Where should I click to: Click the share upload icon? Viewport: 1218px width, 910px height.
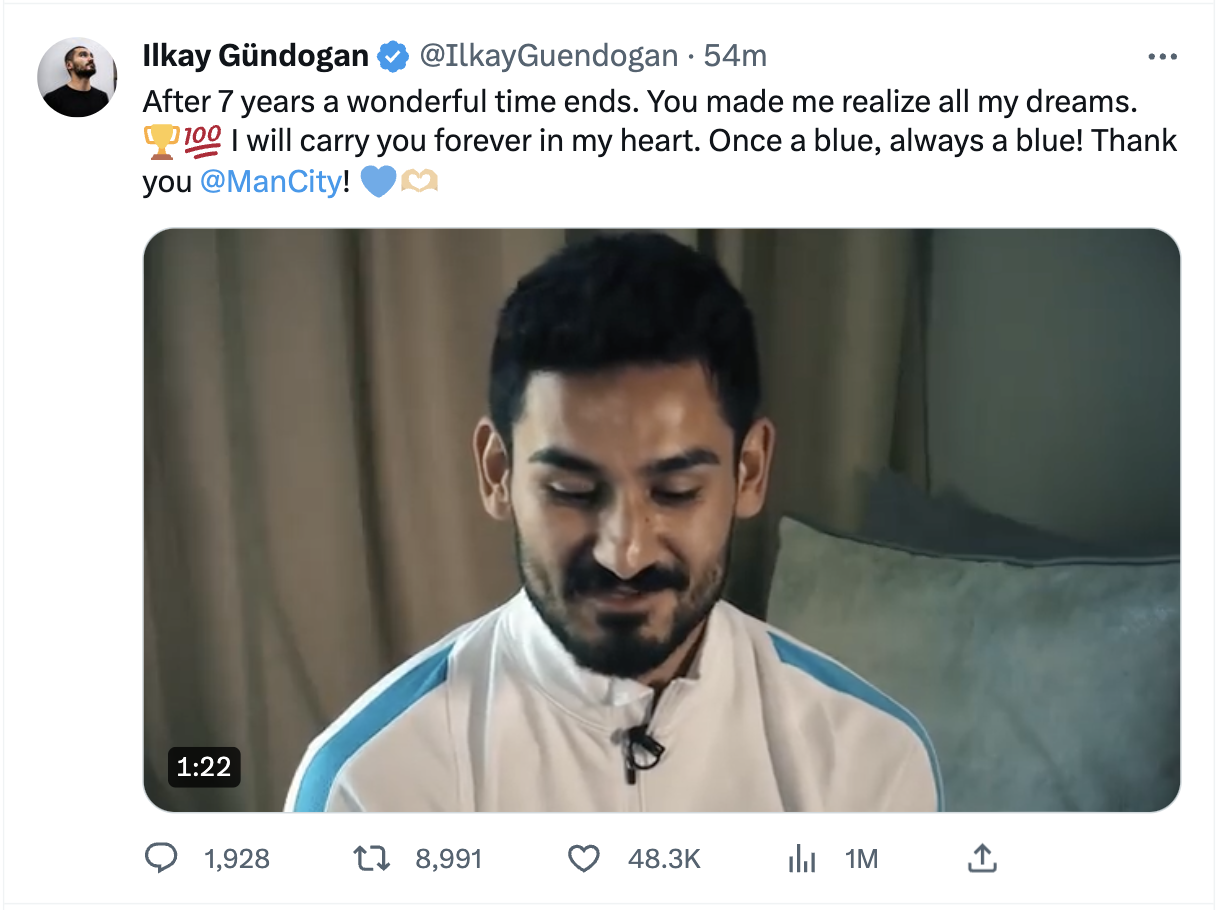tap(982, 858)
